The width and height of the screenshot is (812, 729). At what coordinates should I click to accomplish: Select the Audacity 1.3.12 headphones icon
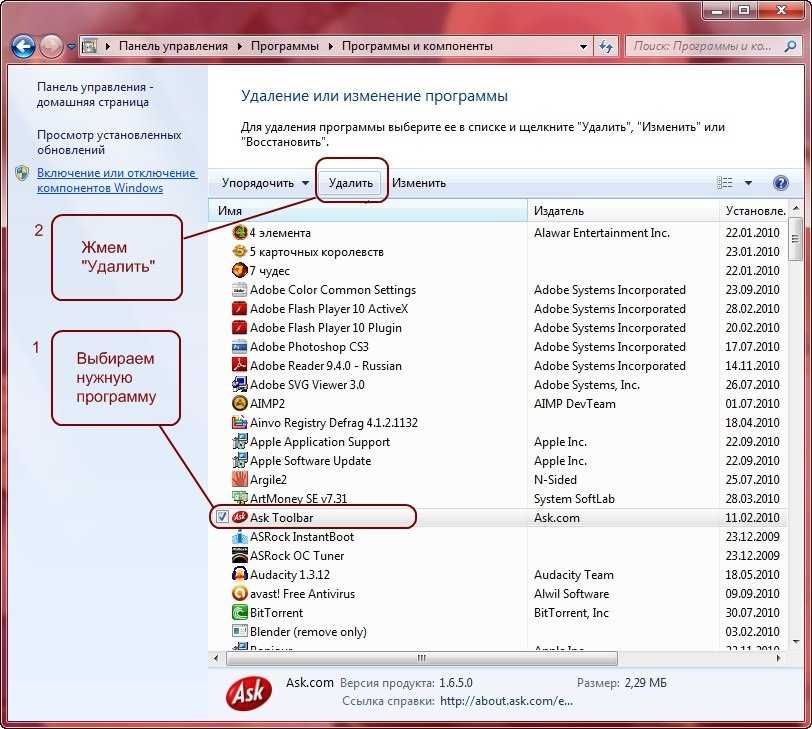pyautogui.click(x=239, y=575)
